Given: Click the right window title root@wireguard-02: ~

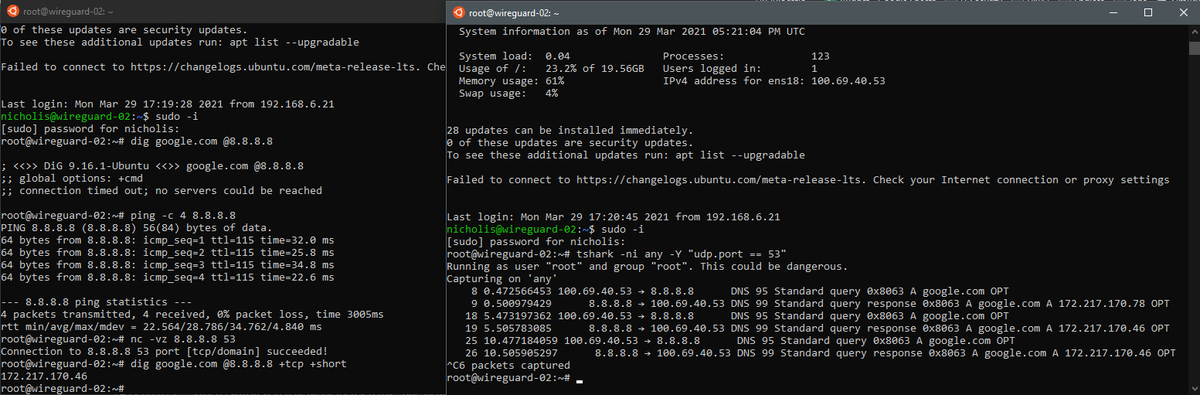Looking at the screenshot, I should pos(514,12).
